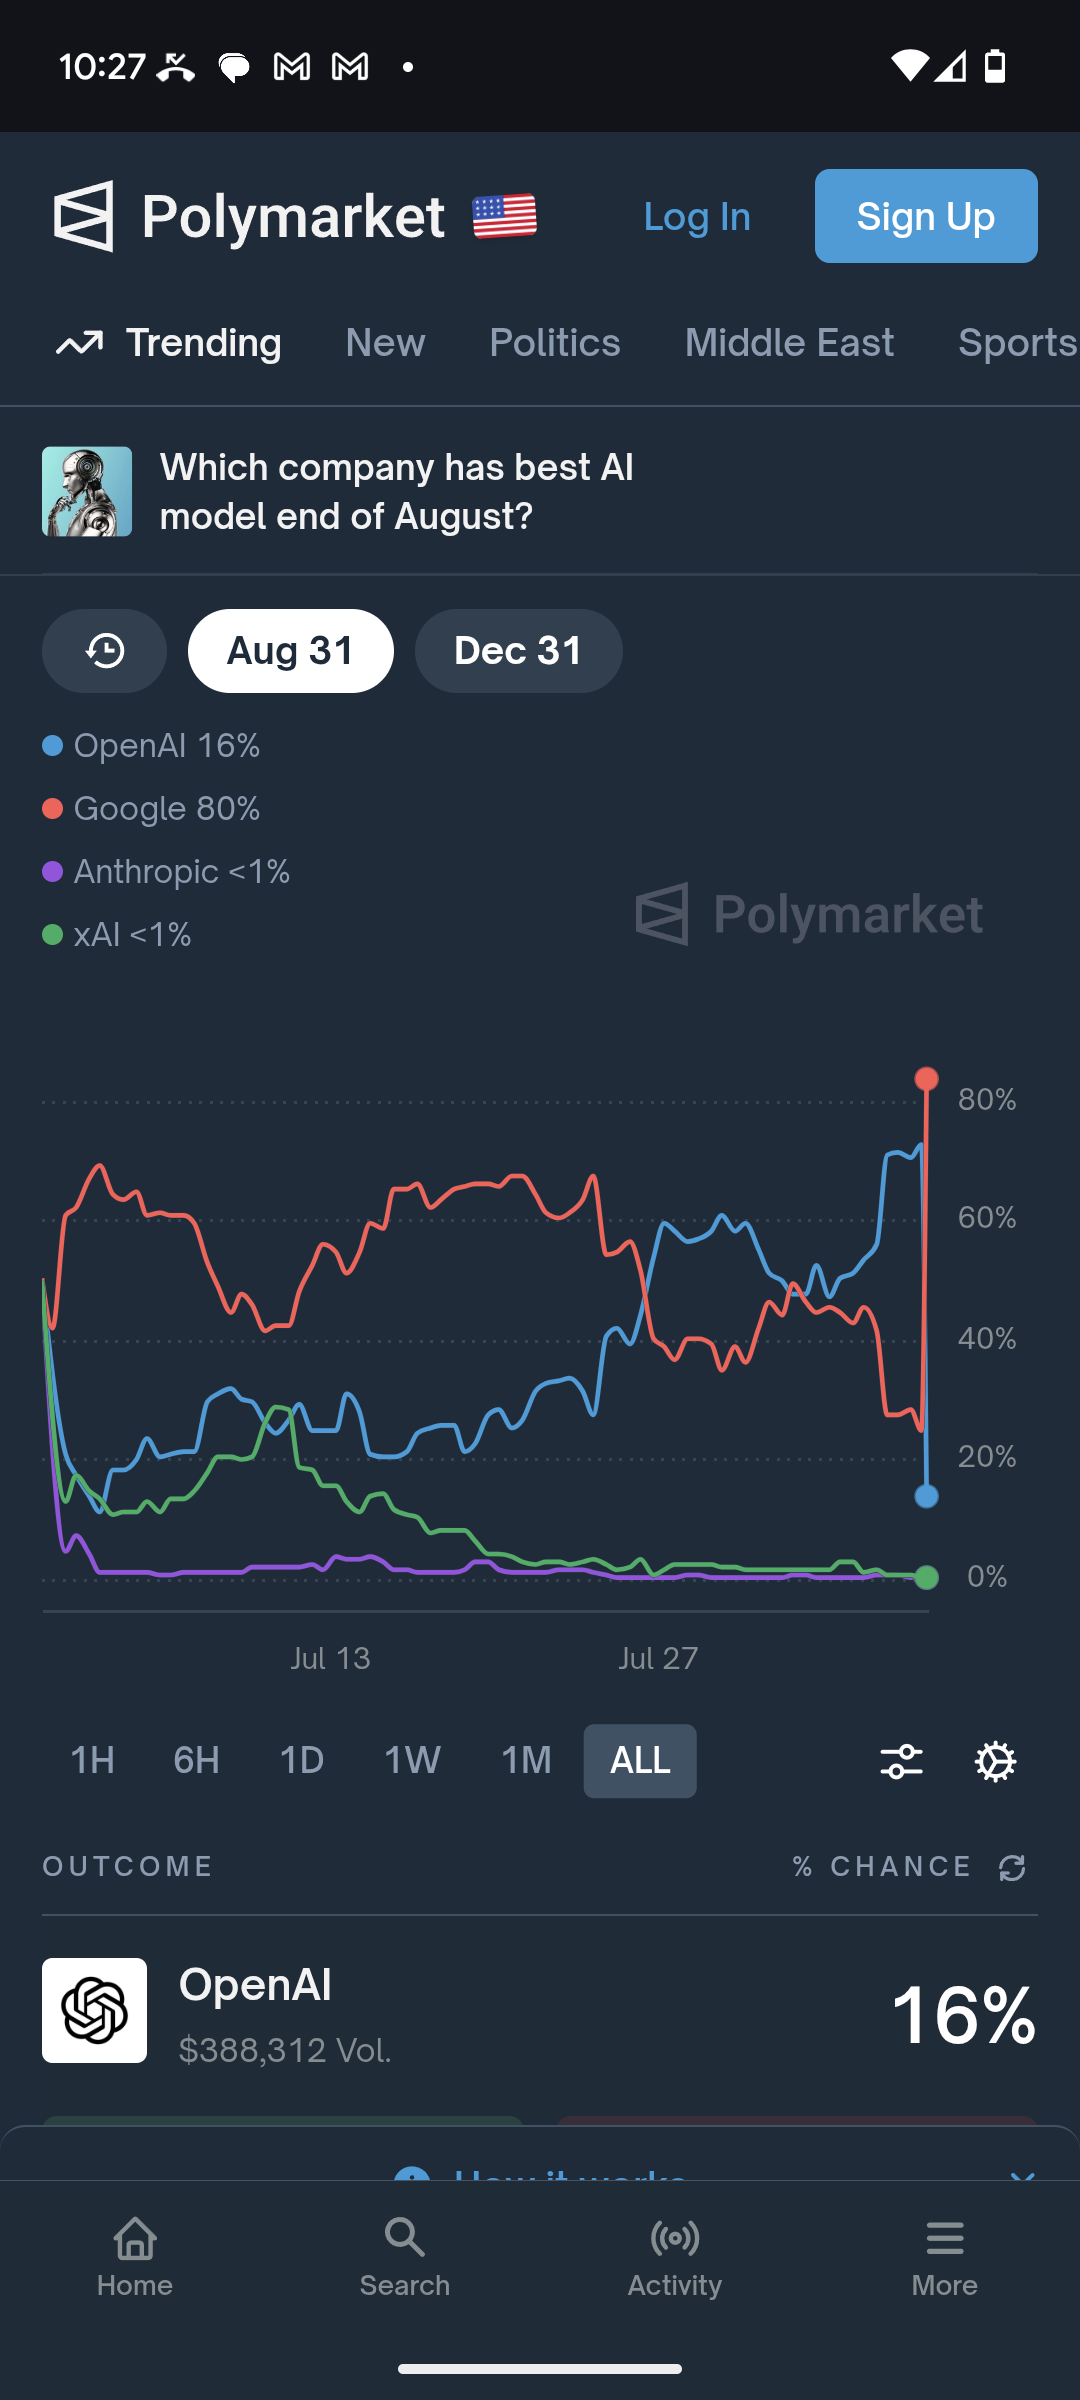Open the More menu

point(945,2257)
